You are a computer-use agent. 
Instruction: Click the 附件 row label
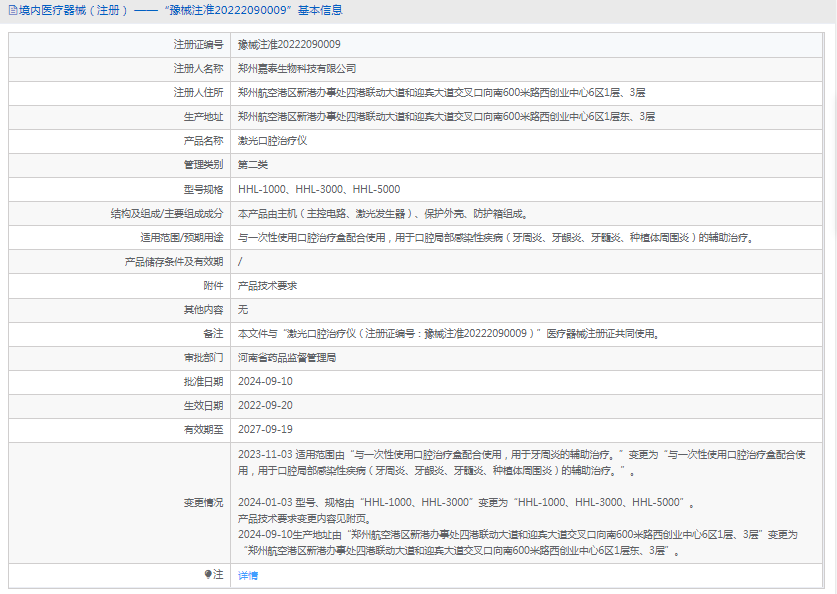point(213,286)
